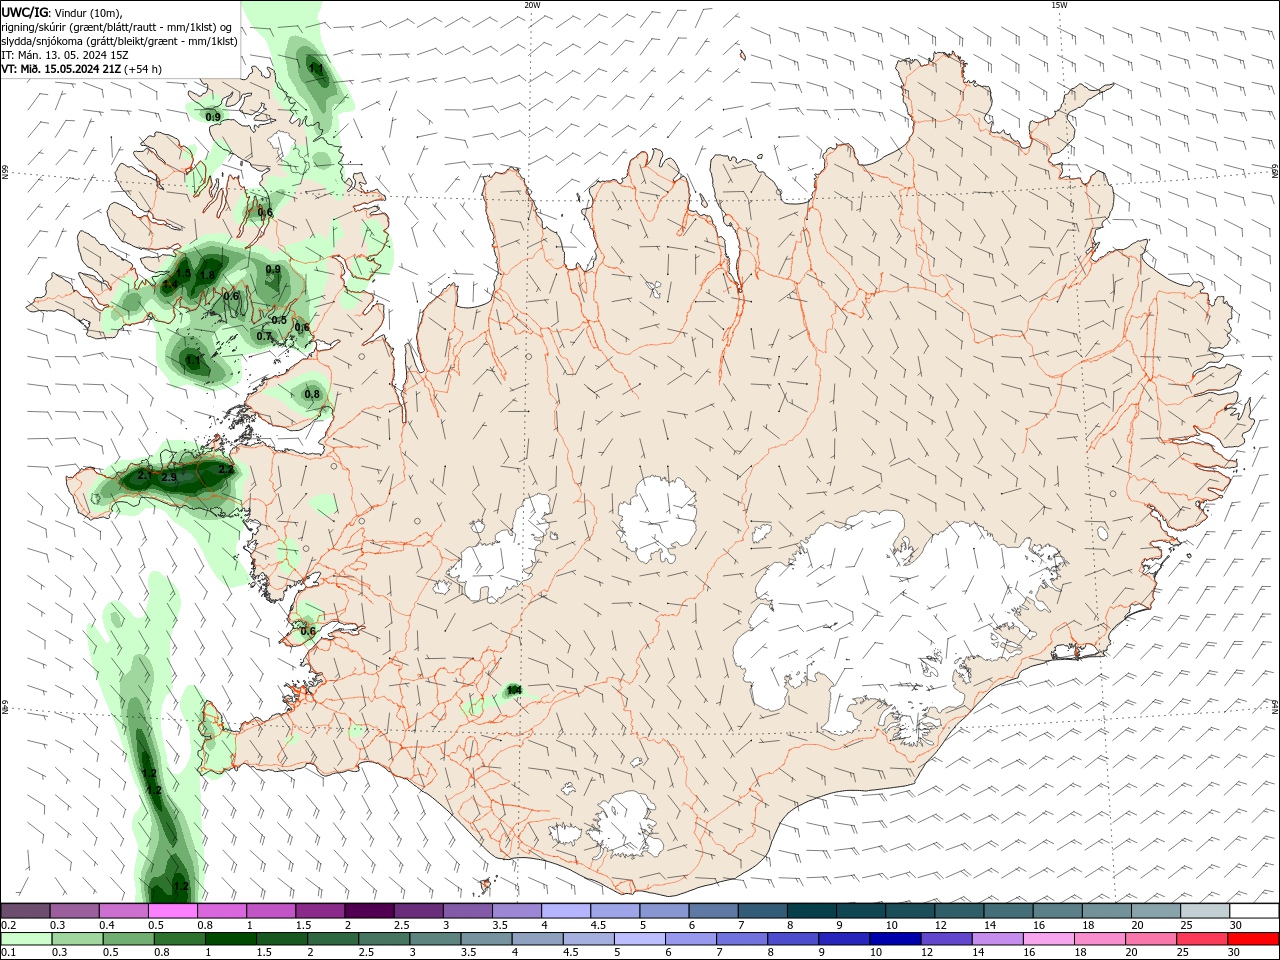
Task: Select the dark teal 8 swatch in upper legend
Action: tap(812, 911)
